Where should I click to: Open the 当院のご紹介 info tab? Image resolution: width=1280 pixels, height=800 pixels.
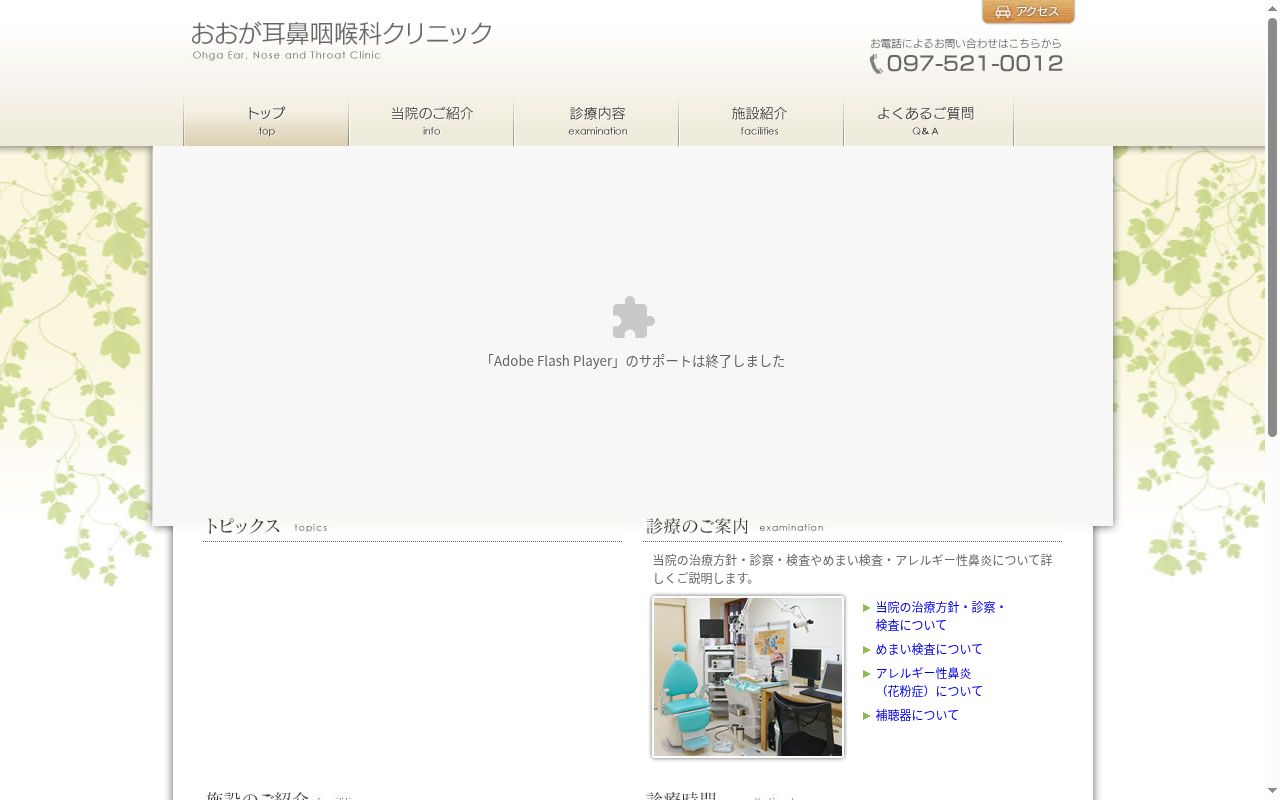[x=431, y=121]
